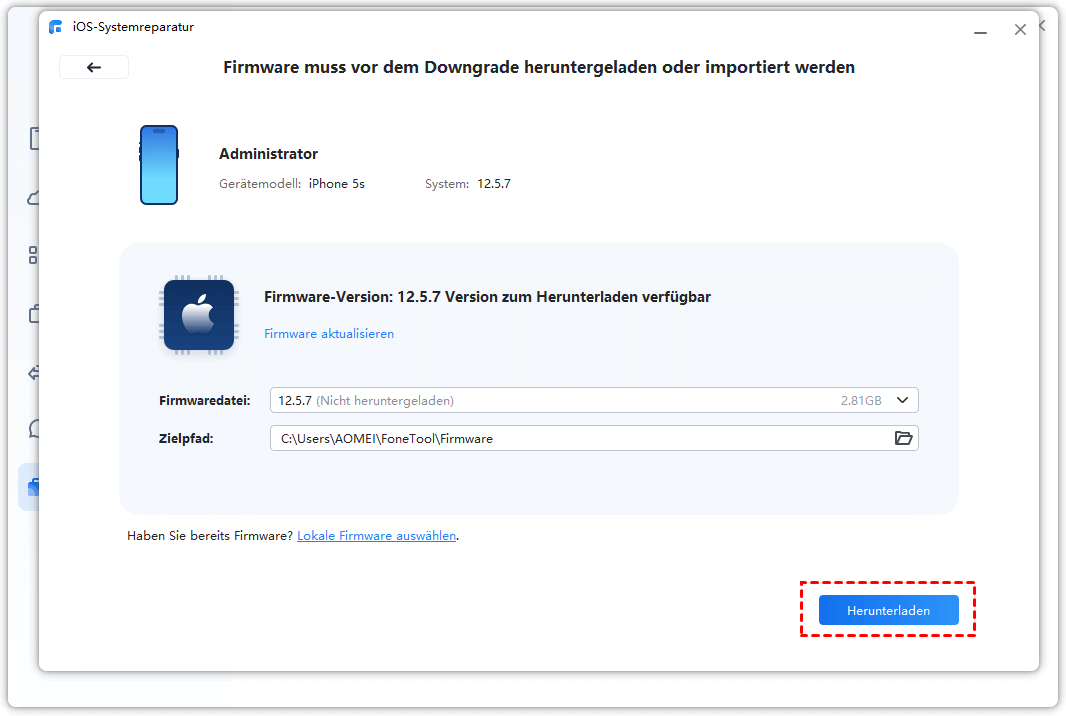Viewport: 1066px width, 716px height.
Task: Close the iOS-Systemreparatur dialog
Action: coord(1020,30)
